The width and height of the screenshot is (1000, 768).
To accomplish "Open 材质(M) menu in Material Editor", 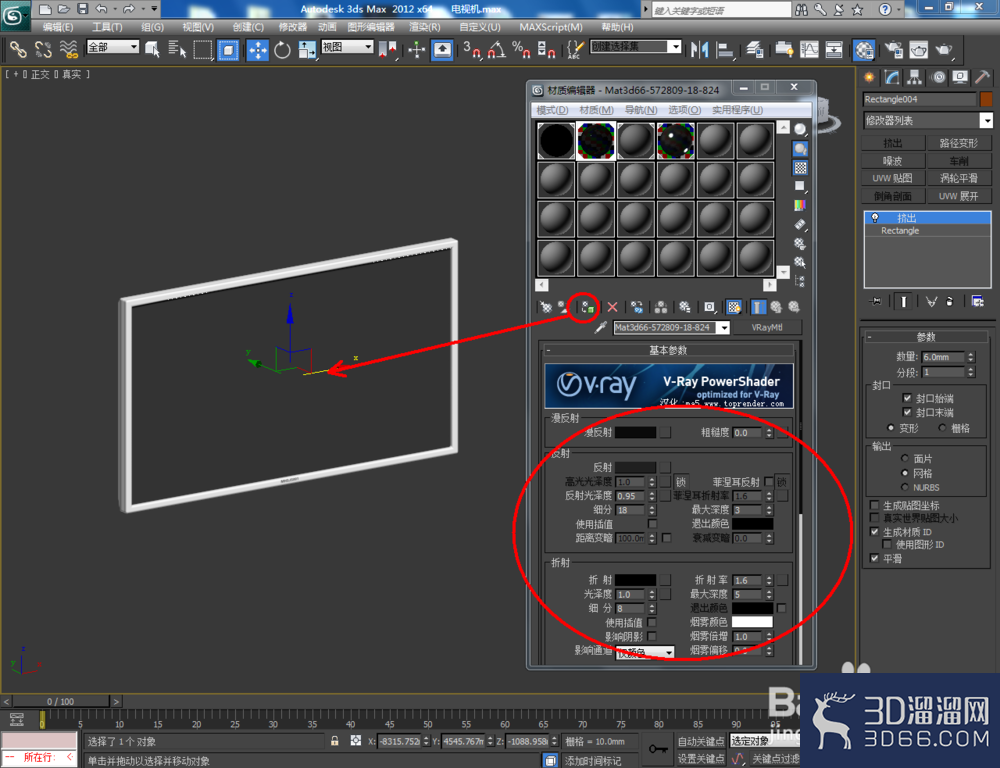I will (x=596, y=110).
